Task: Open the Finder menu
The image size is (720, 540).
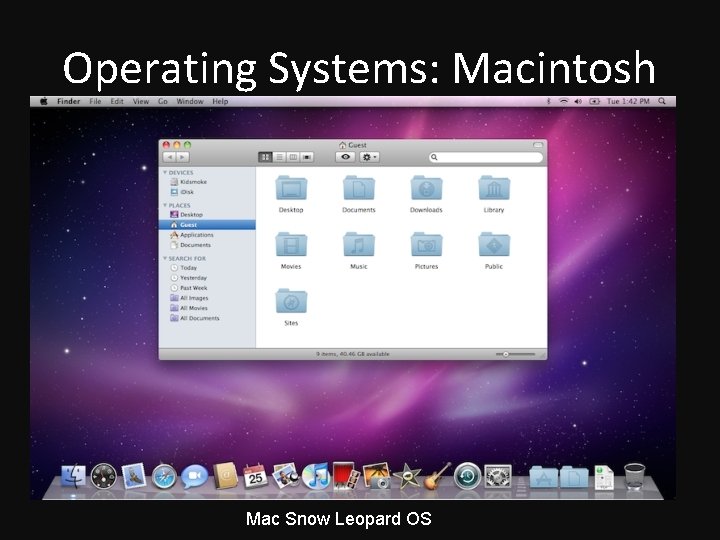Action: (68, 101)
